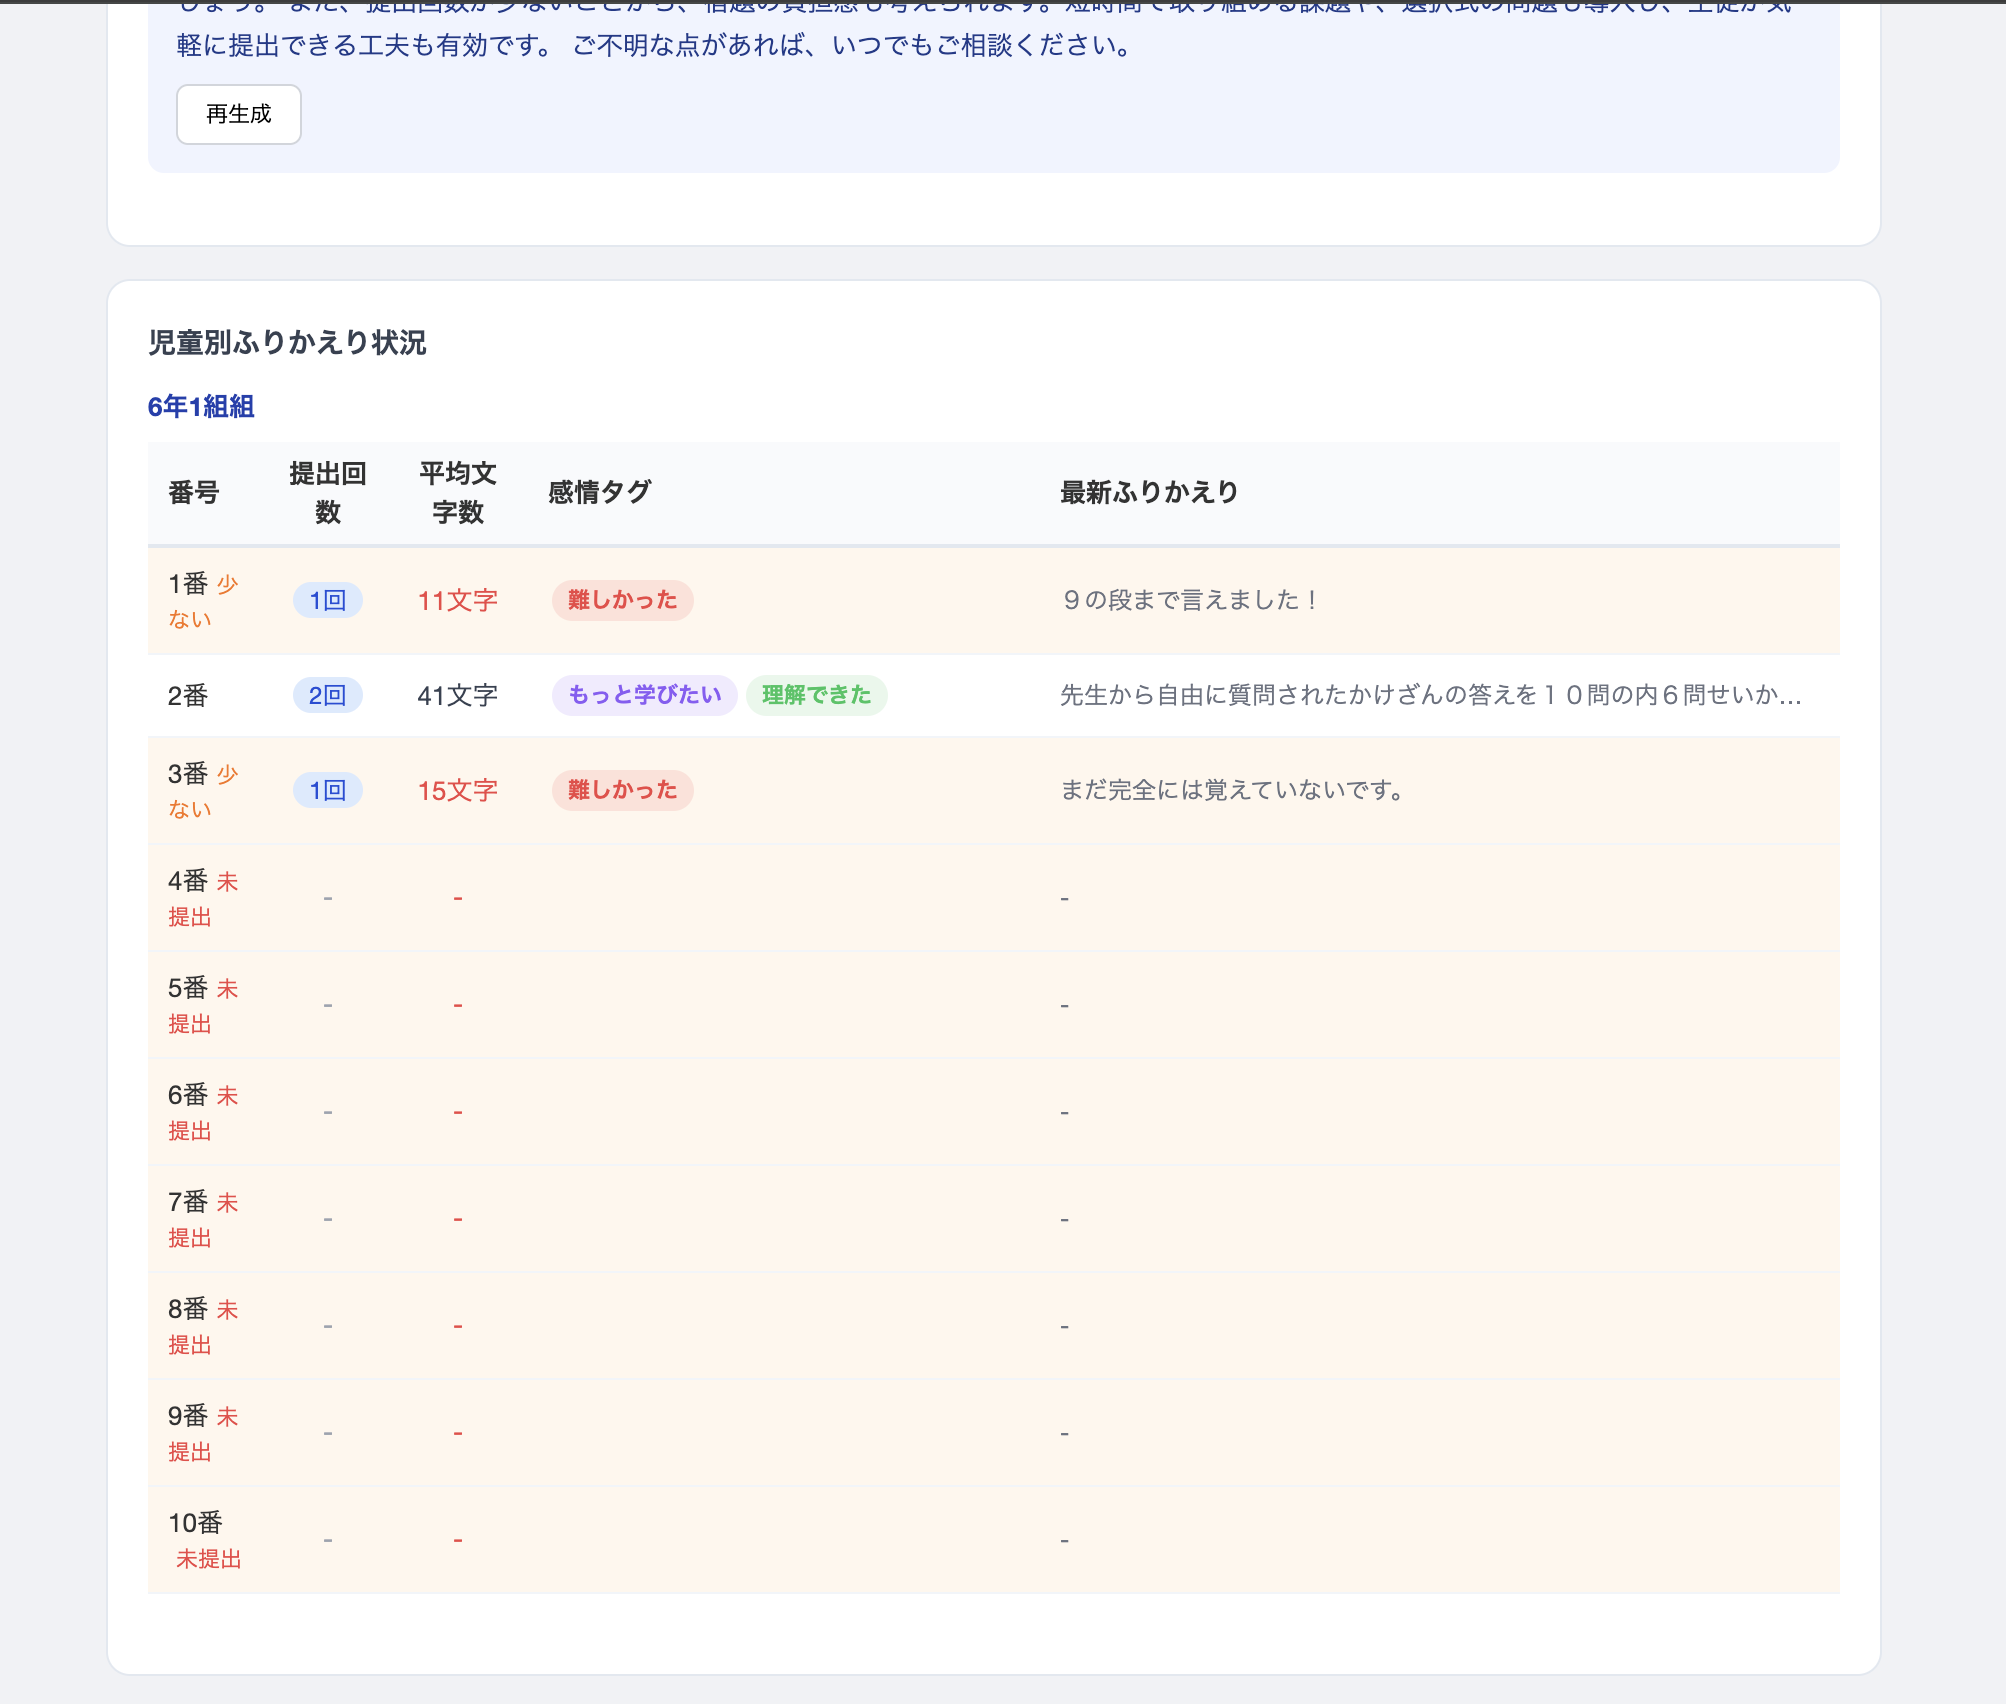Click the 提出回数 column header

[327, 493]
